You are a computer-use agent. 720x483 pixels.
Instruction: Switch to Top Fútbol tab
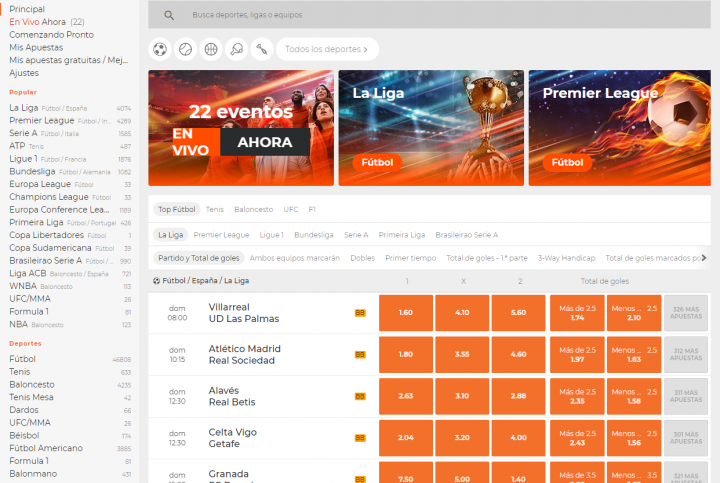177,209
